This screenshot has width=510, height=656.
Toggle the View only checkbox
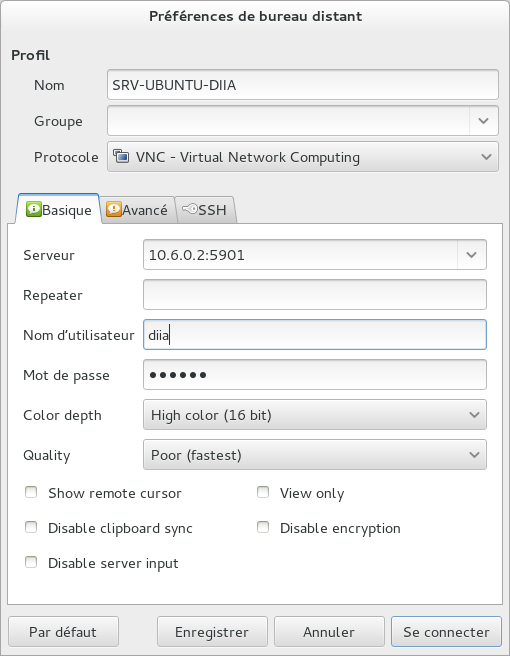263,492
